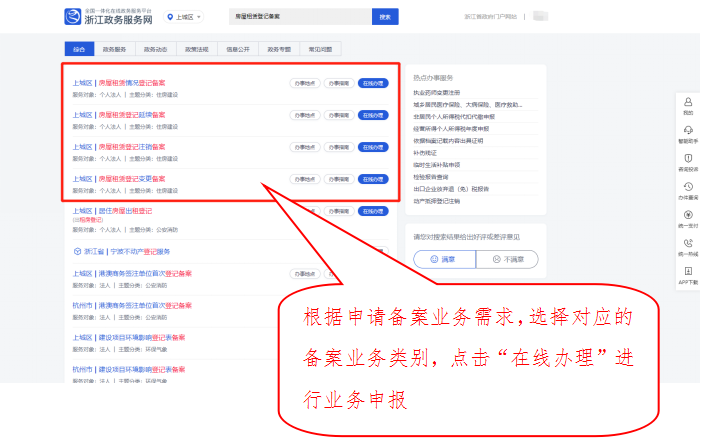Click the search input field containing 房屋租赁登记备案
701x438 pixels.
300,17
